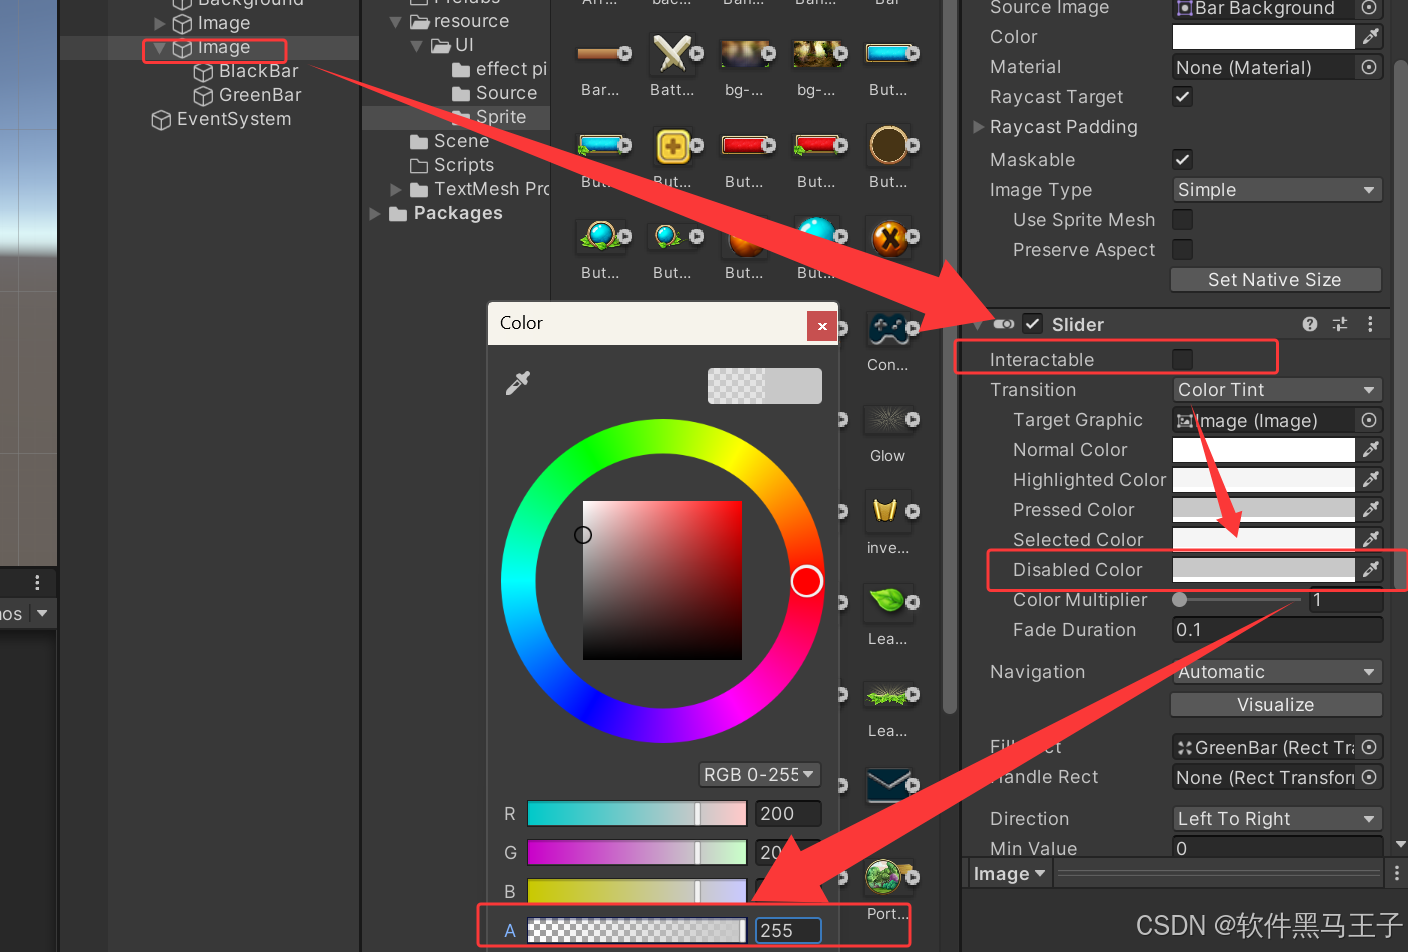Disable the Slider component checkbox
This screenshot has width=1408, height=952.
[1033, 324]
